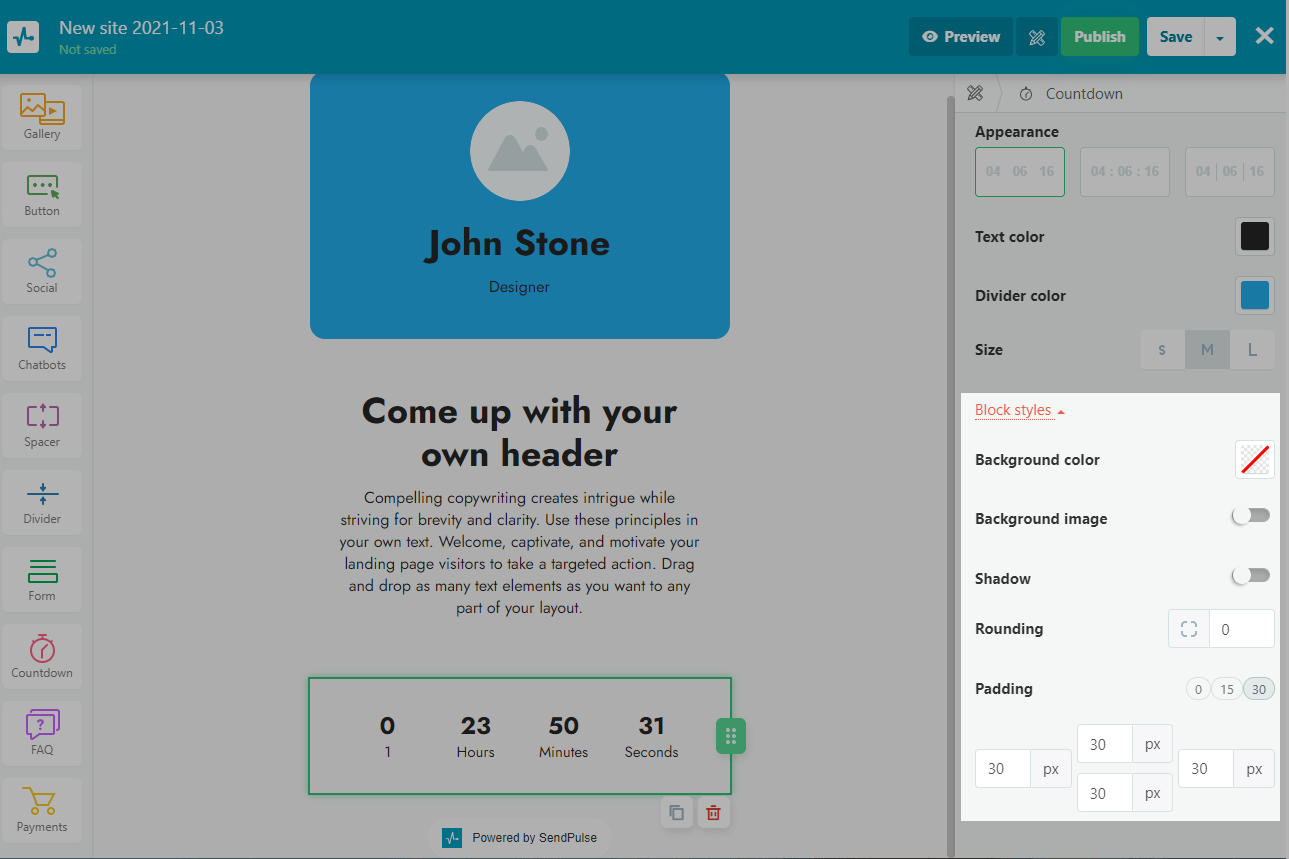
Task: Turn on the Shadow toggle
Action: pos(1251,576)
